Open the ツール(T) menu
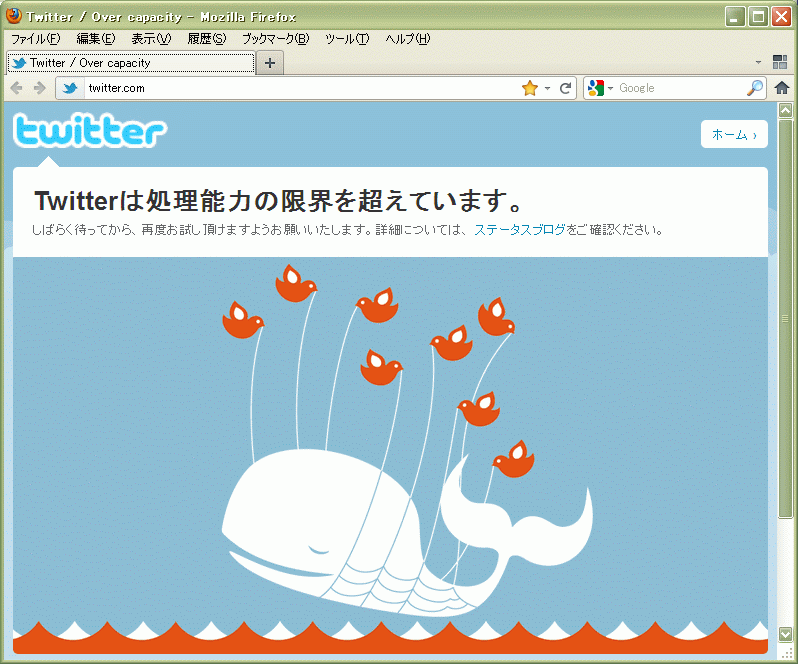This screenshot has width=798, height=664. click(x=347, y=39)
